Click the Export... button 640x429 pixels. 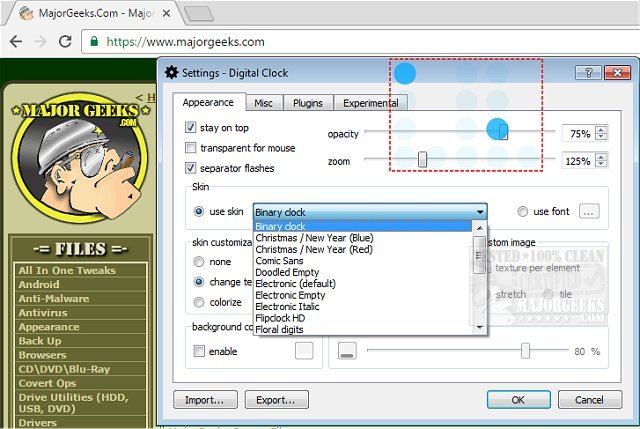(276, 400)
